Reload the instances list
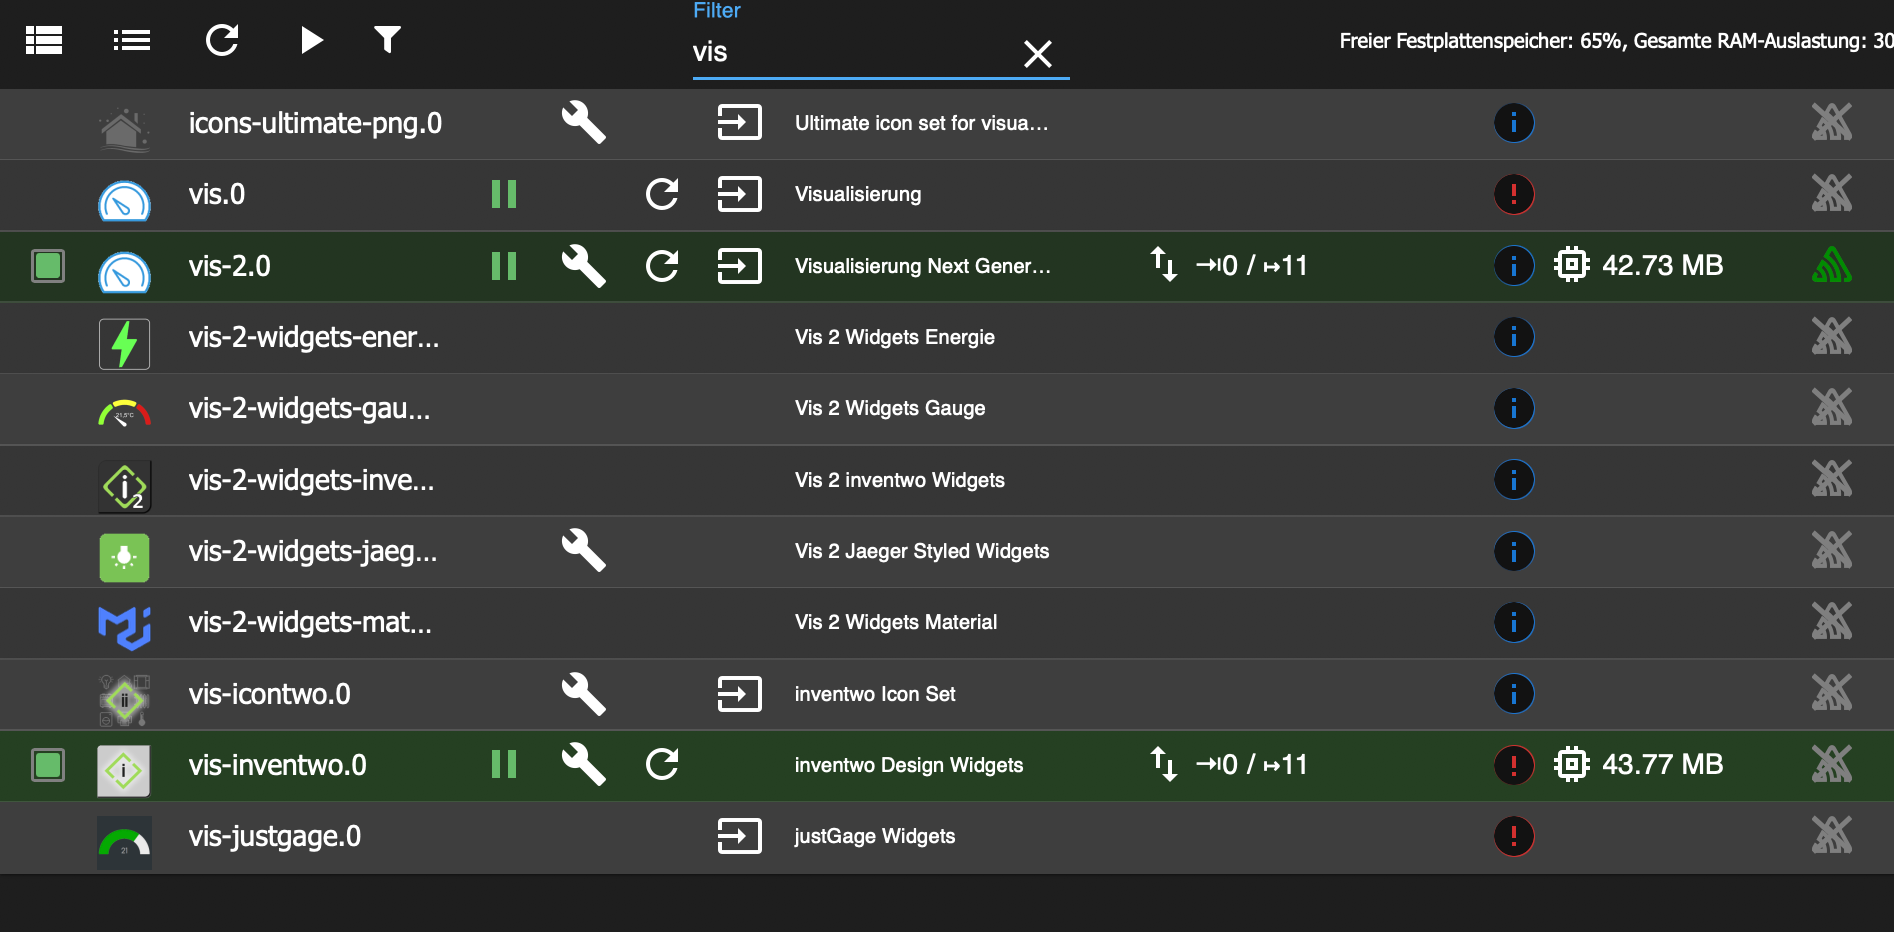The height and width of the screenshot is (932, 1894). point(222,40)
